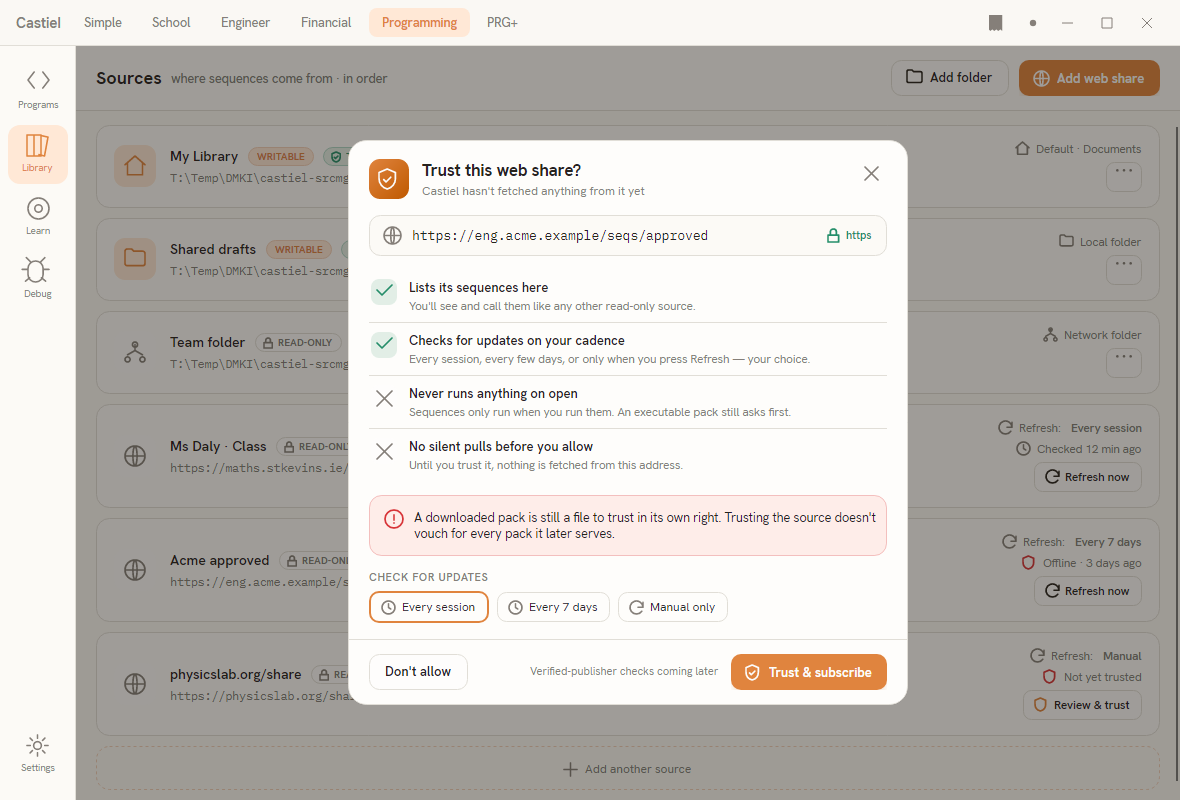The height and width of the screenshot is (800, 1180).
Task: Click the web share URL field
Action: [628, 236]
